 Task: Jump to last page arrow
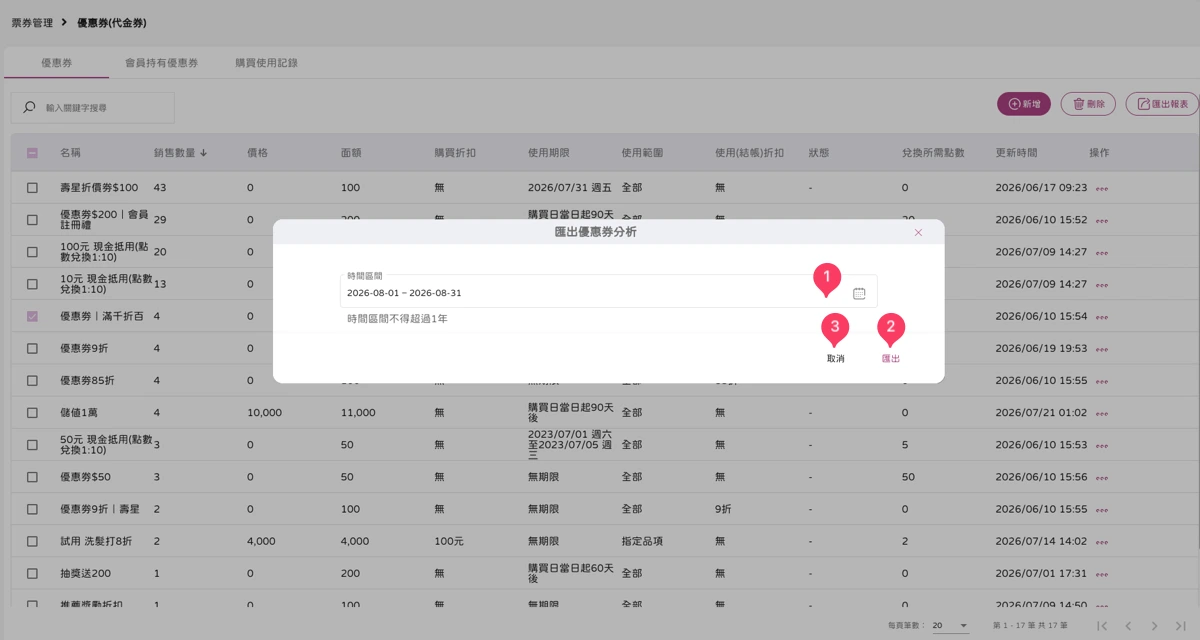point(1181,625)
